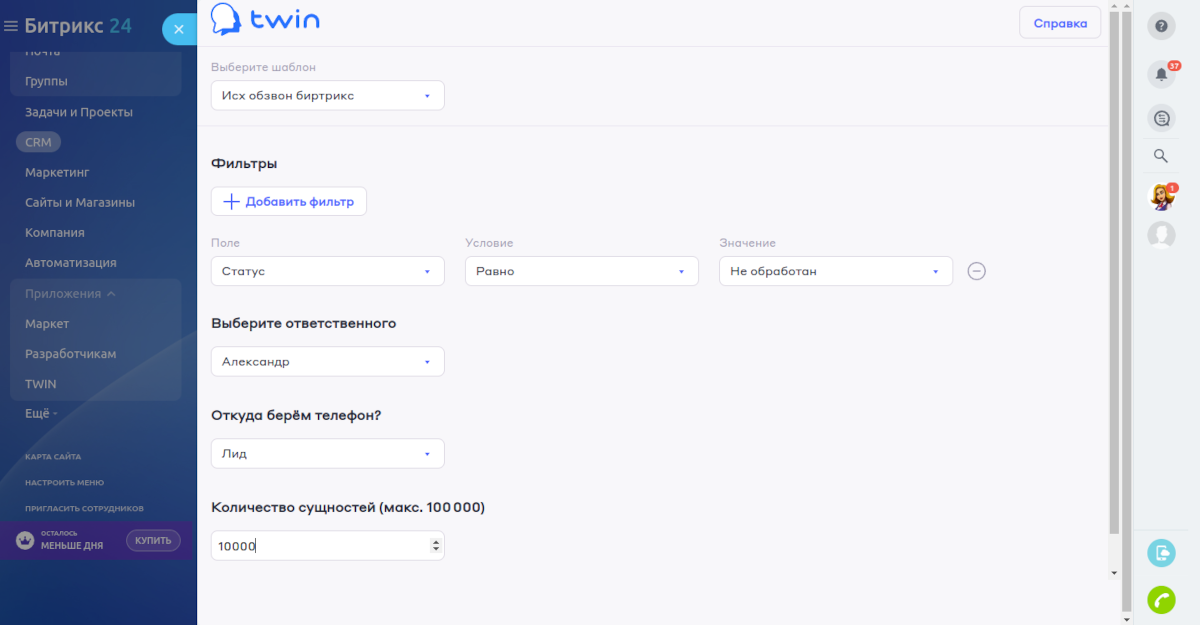
Task: Open Задачи и Проекты in sidebar
Action: 79,112
